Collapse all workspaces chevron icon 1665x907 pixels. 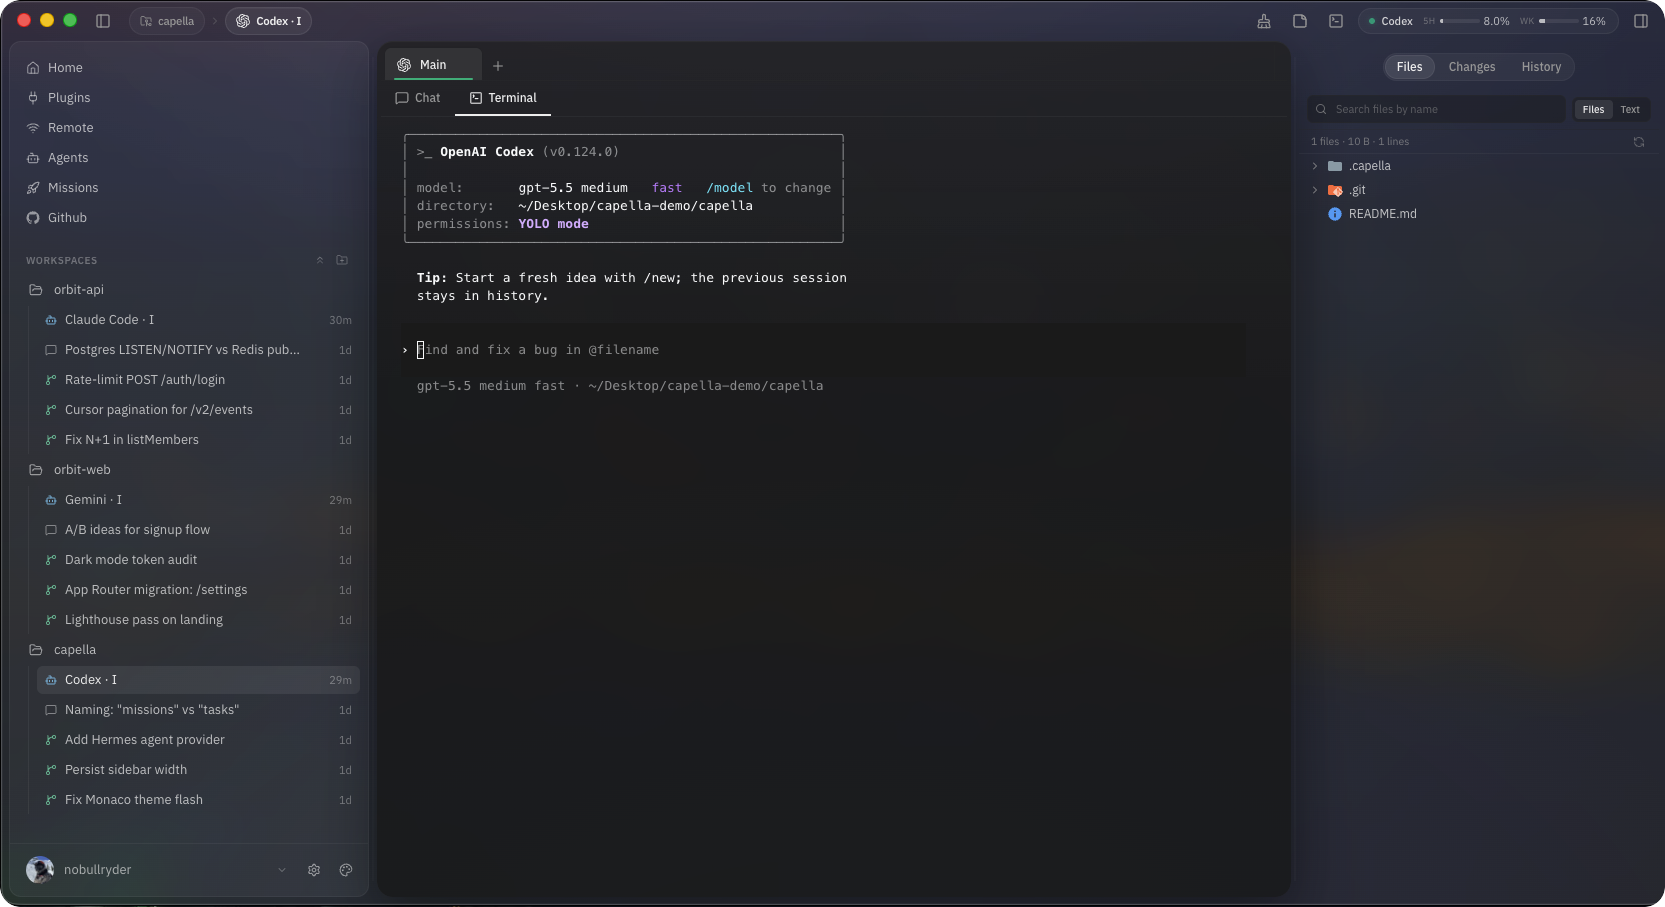[320, 260]
